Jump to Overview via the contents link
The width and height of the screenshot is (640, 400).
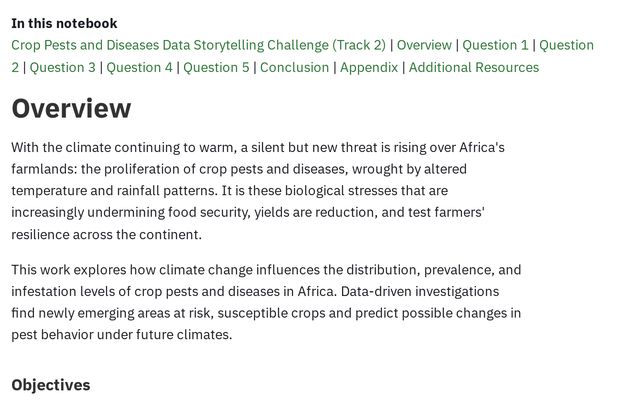(x=424, y=45)
